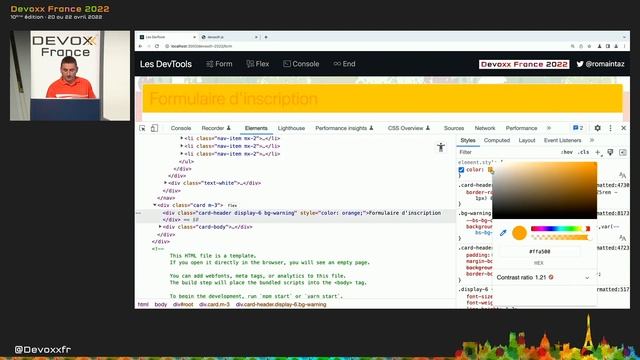Click the accessibility figure icon in Elements
This screenshot has height=360, width=640.
[x=441, y=147]
